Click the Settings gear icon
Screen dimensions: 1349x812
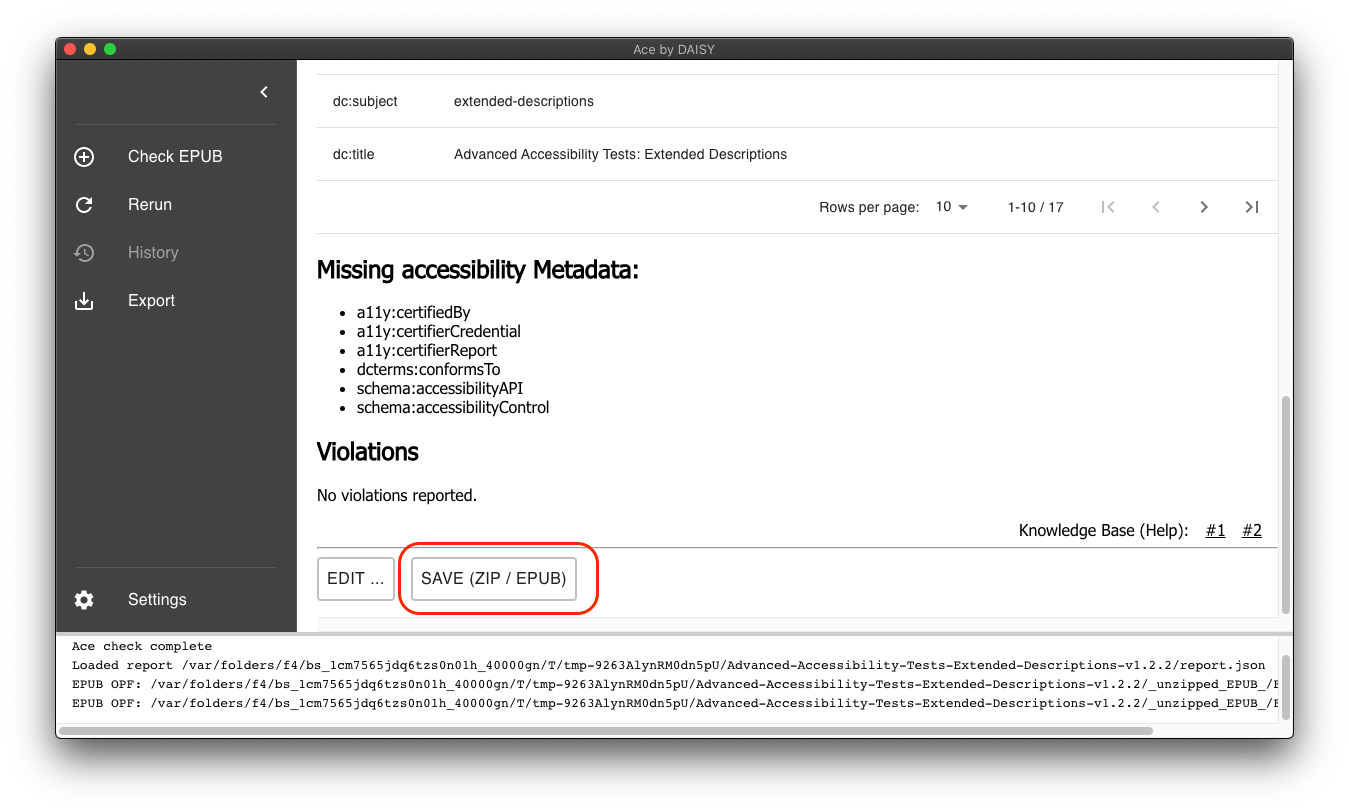click(x=84, y=600)
